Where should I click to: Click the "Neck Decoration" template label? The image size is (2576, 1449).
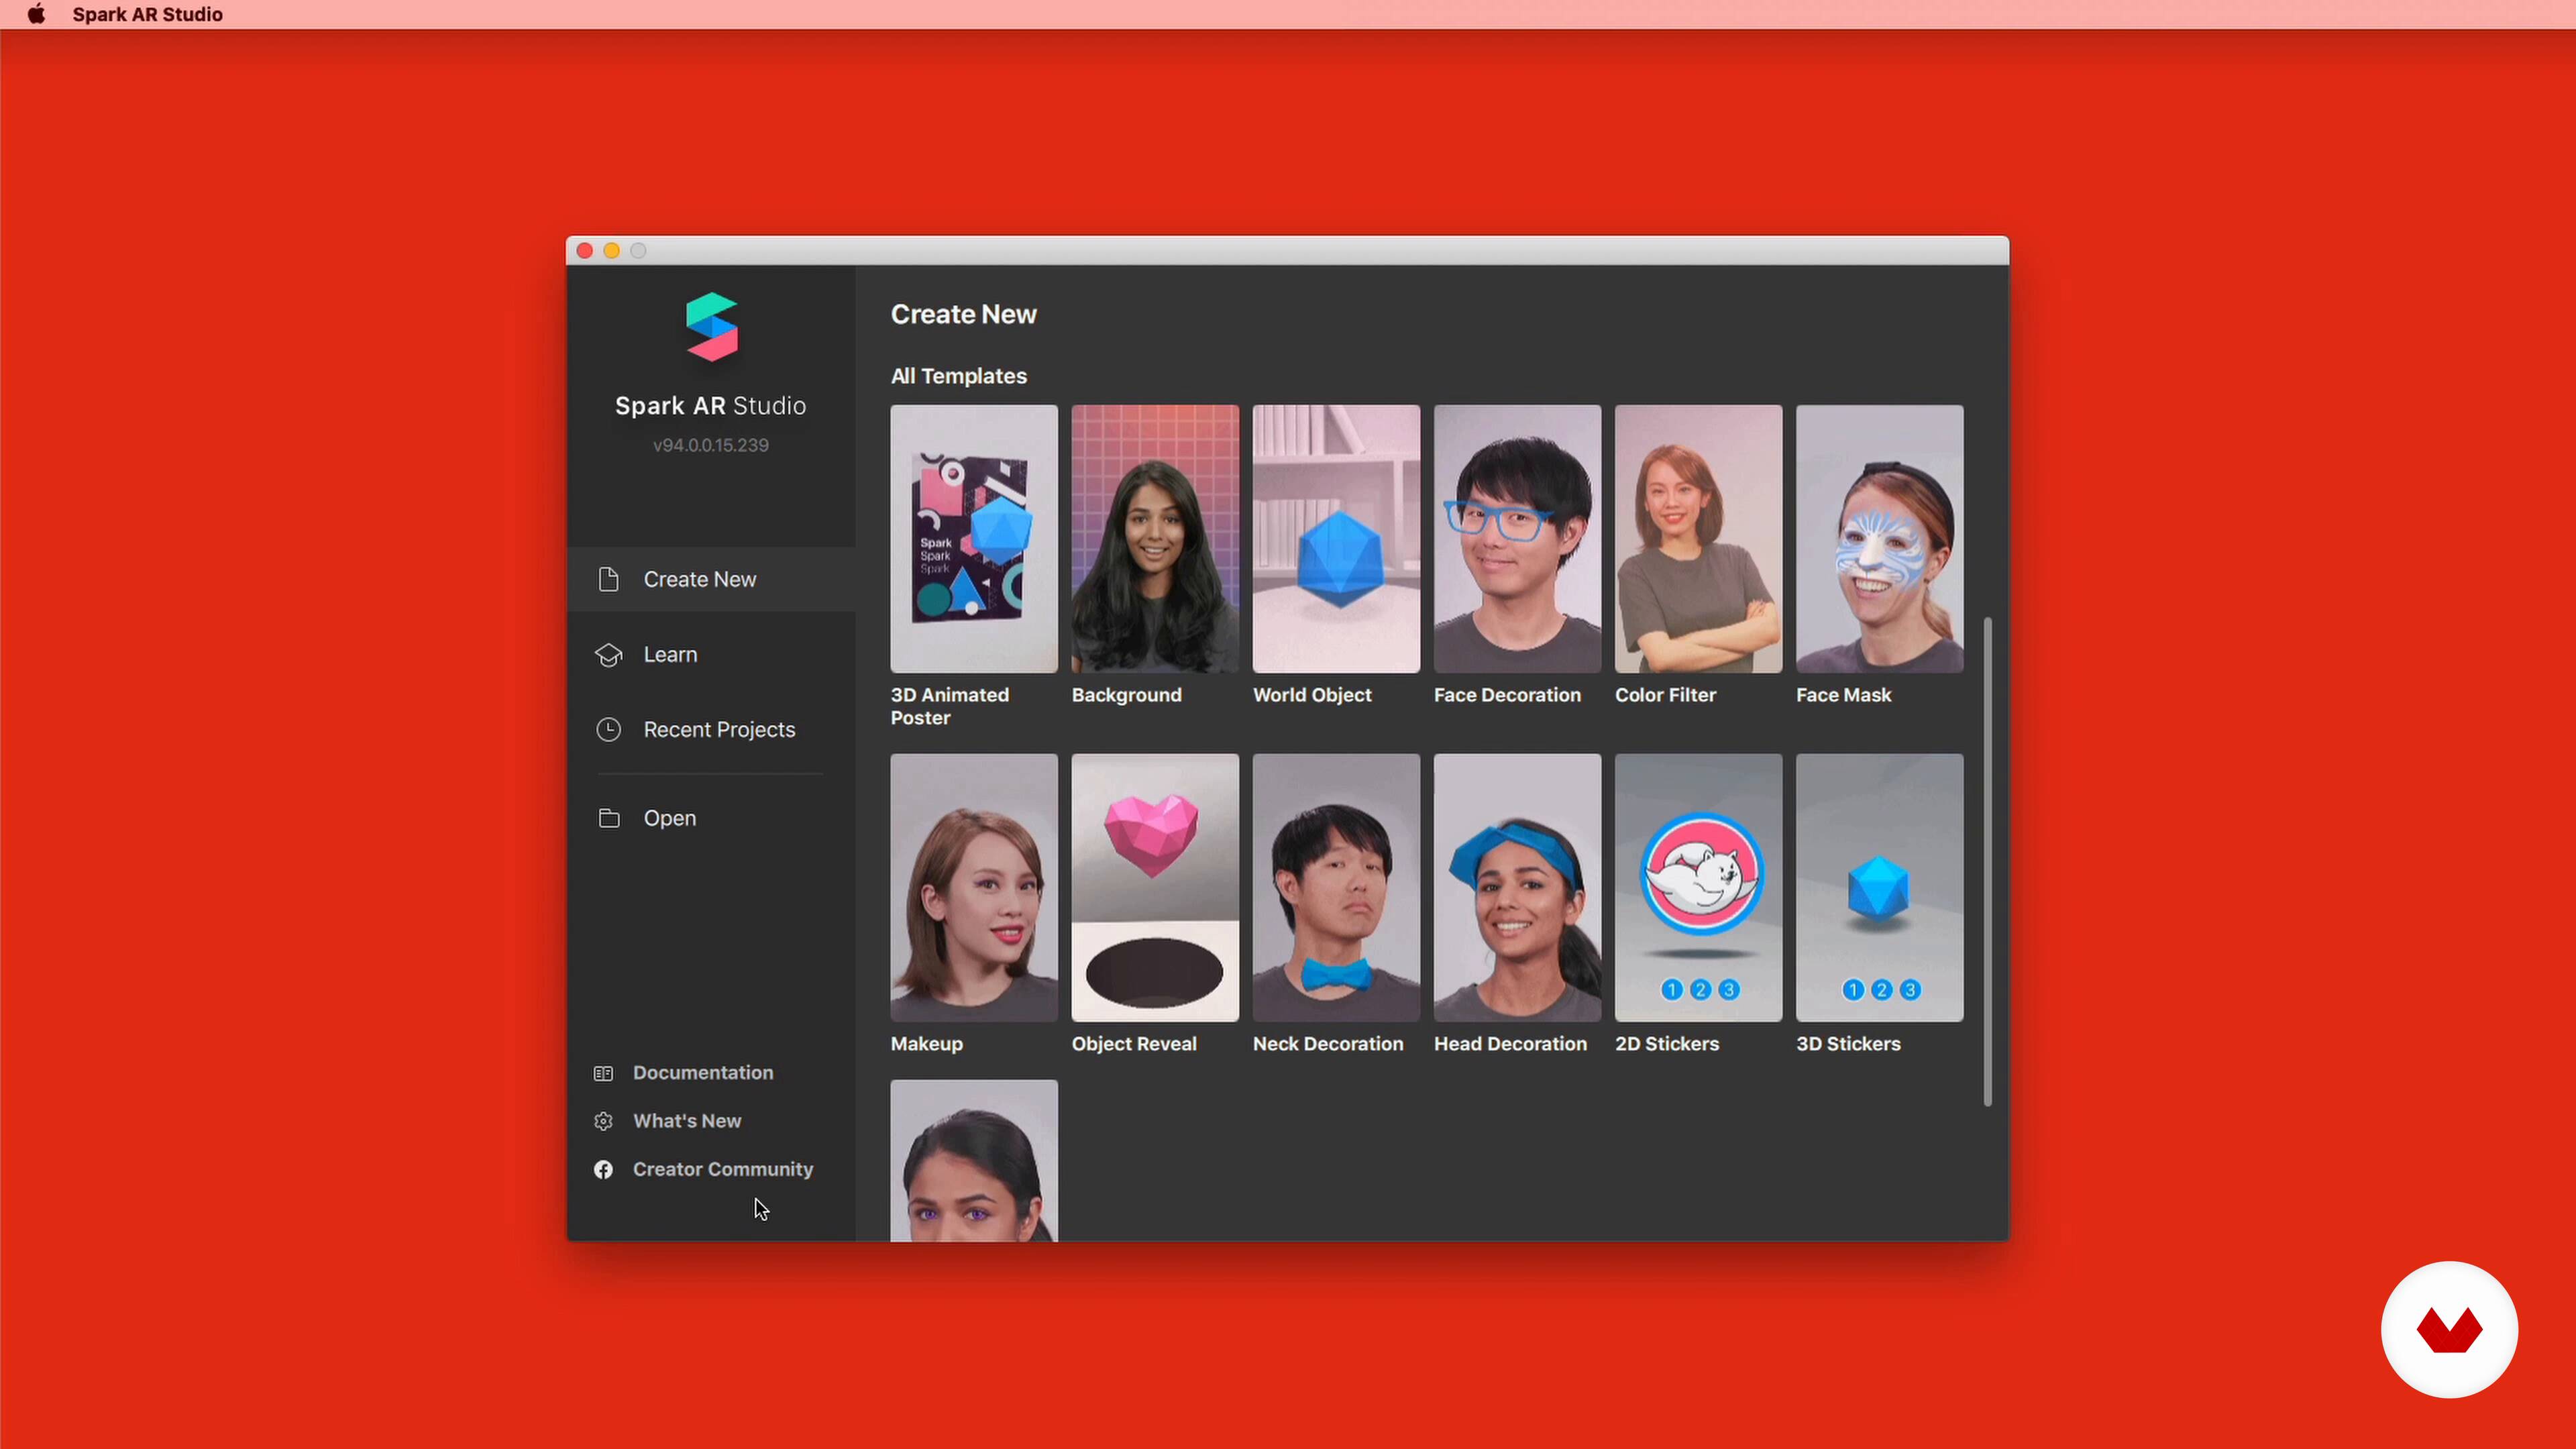click(x=1328, y=1044)
